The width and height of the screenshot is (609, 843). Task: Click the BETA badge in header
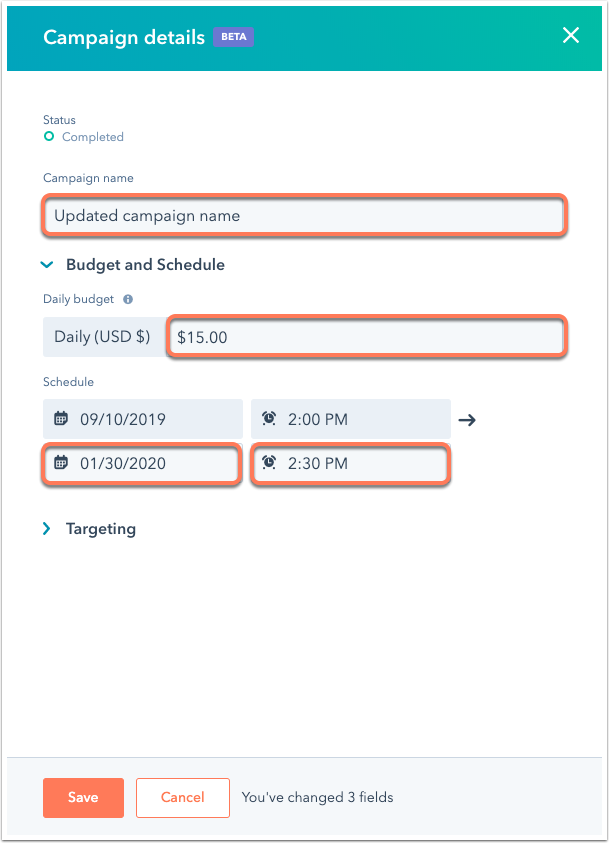click(234, 37)
